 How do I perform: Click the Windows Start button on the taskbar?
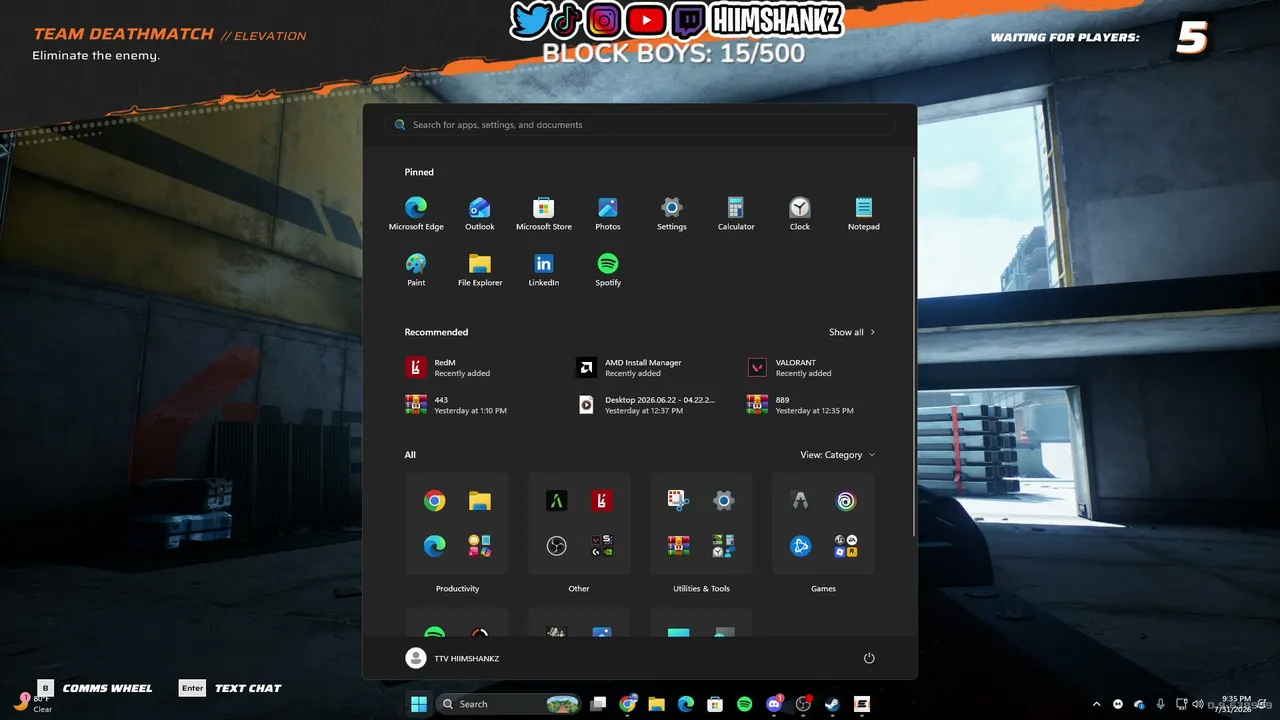418,704
